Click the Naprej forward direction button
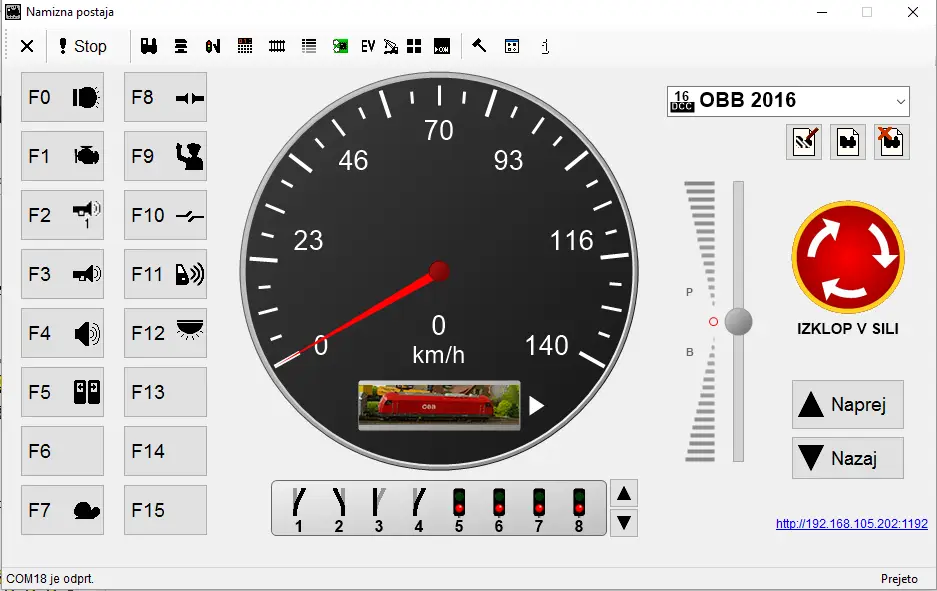The image size is (937, 591). point(848,405)
